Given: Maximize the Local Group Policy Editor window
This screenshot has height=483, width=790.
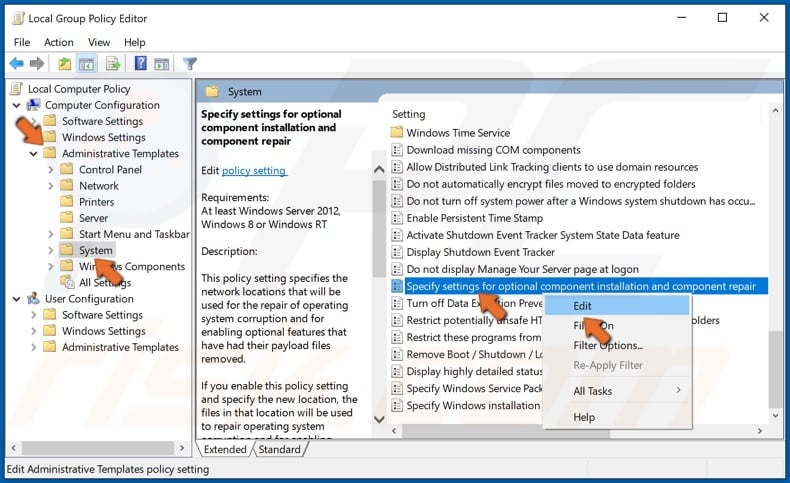Looking at the screenshot, I should [x=722, y=18].
